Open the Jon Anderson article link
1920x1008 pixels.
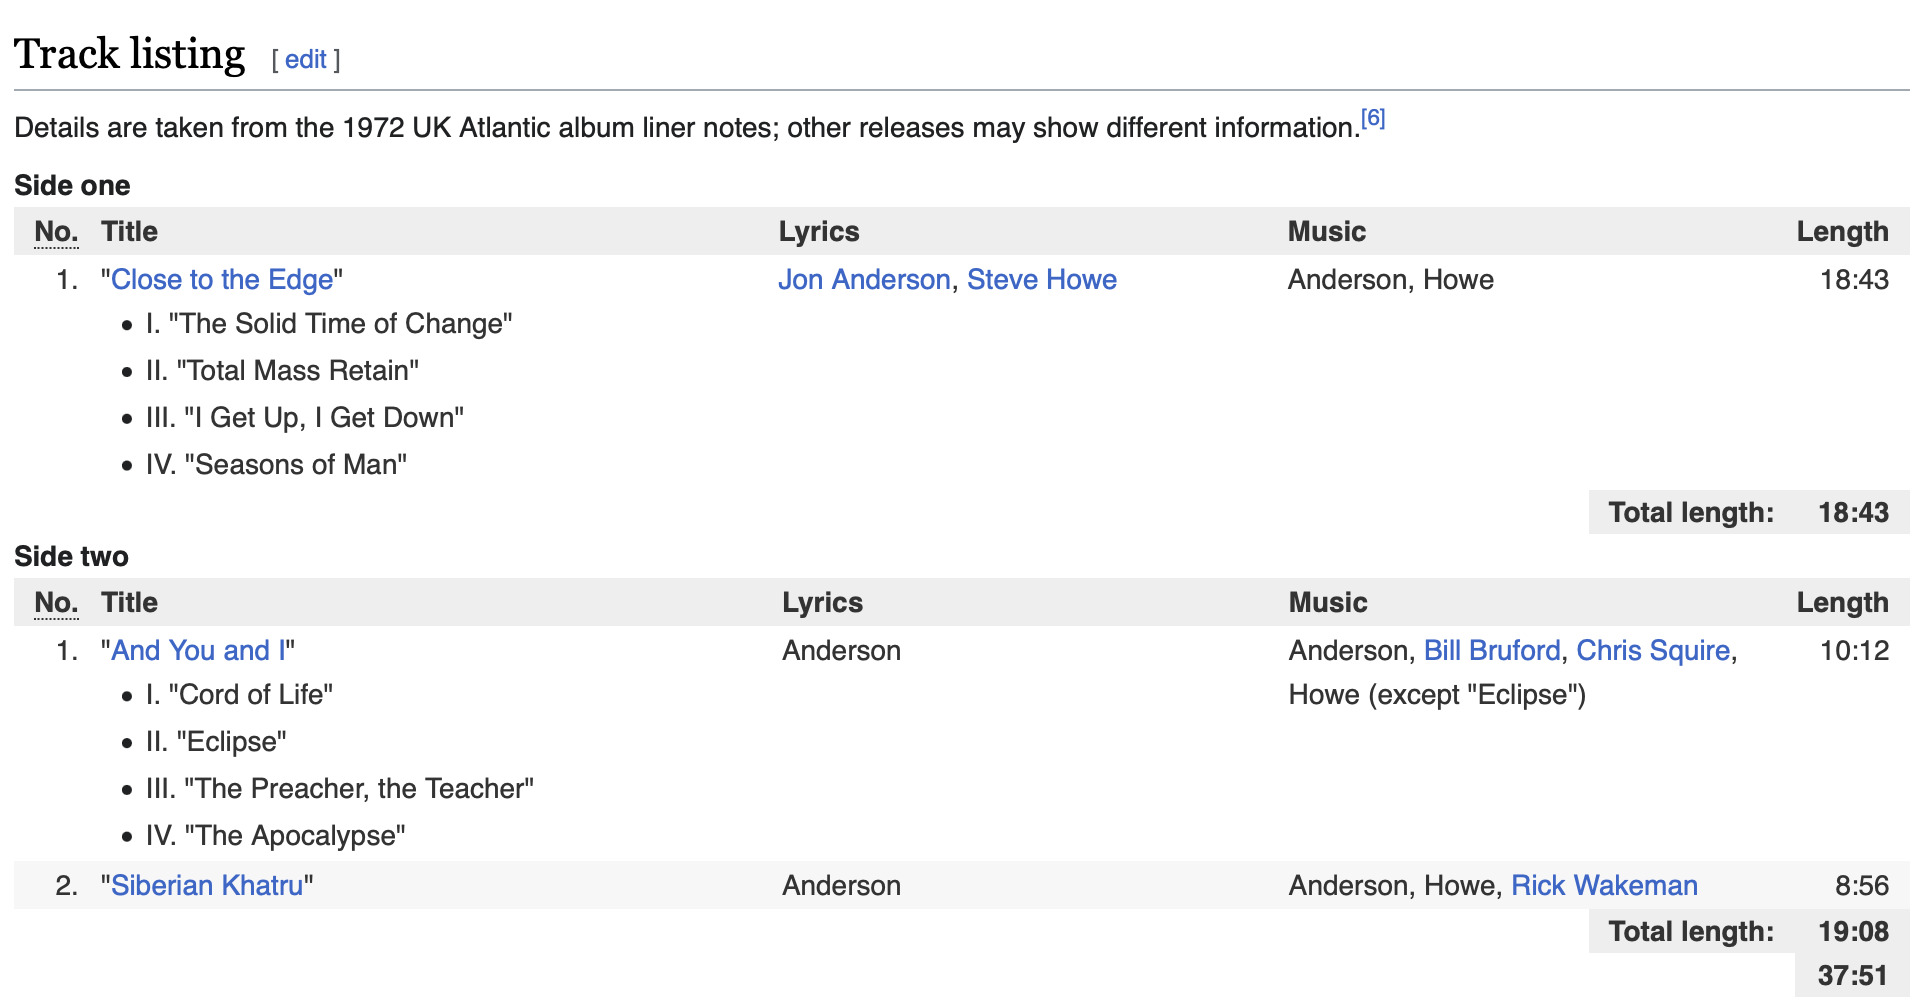(864, 280)
